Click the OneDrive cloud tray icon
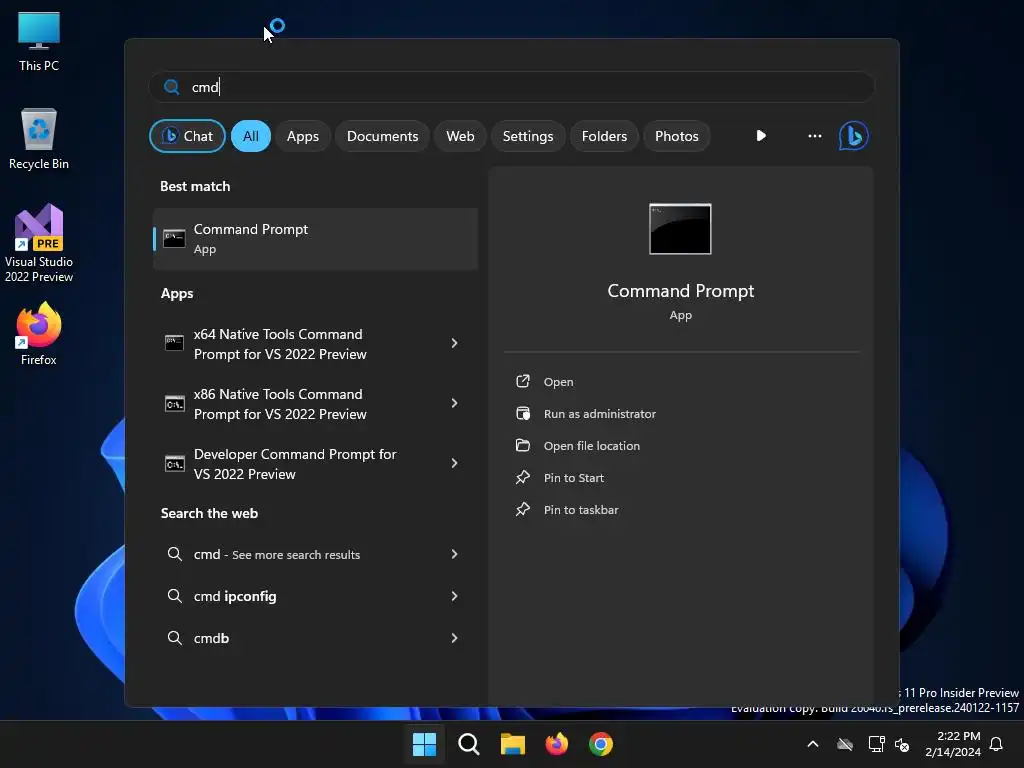 click(845, 744)
